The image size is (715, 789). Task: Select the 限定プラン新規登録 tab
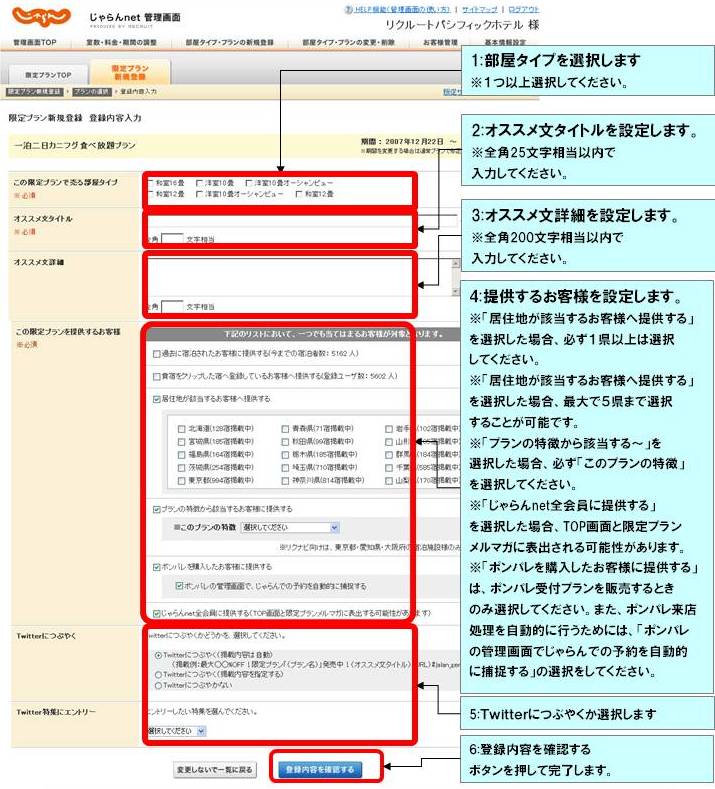[x=131, y=72]
